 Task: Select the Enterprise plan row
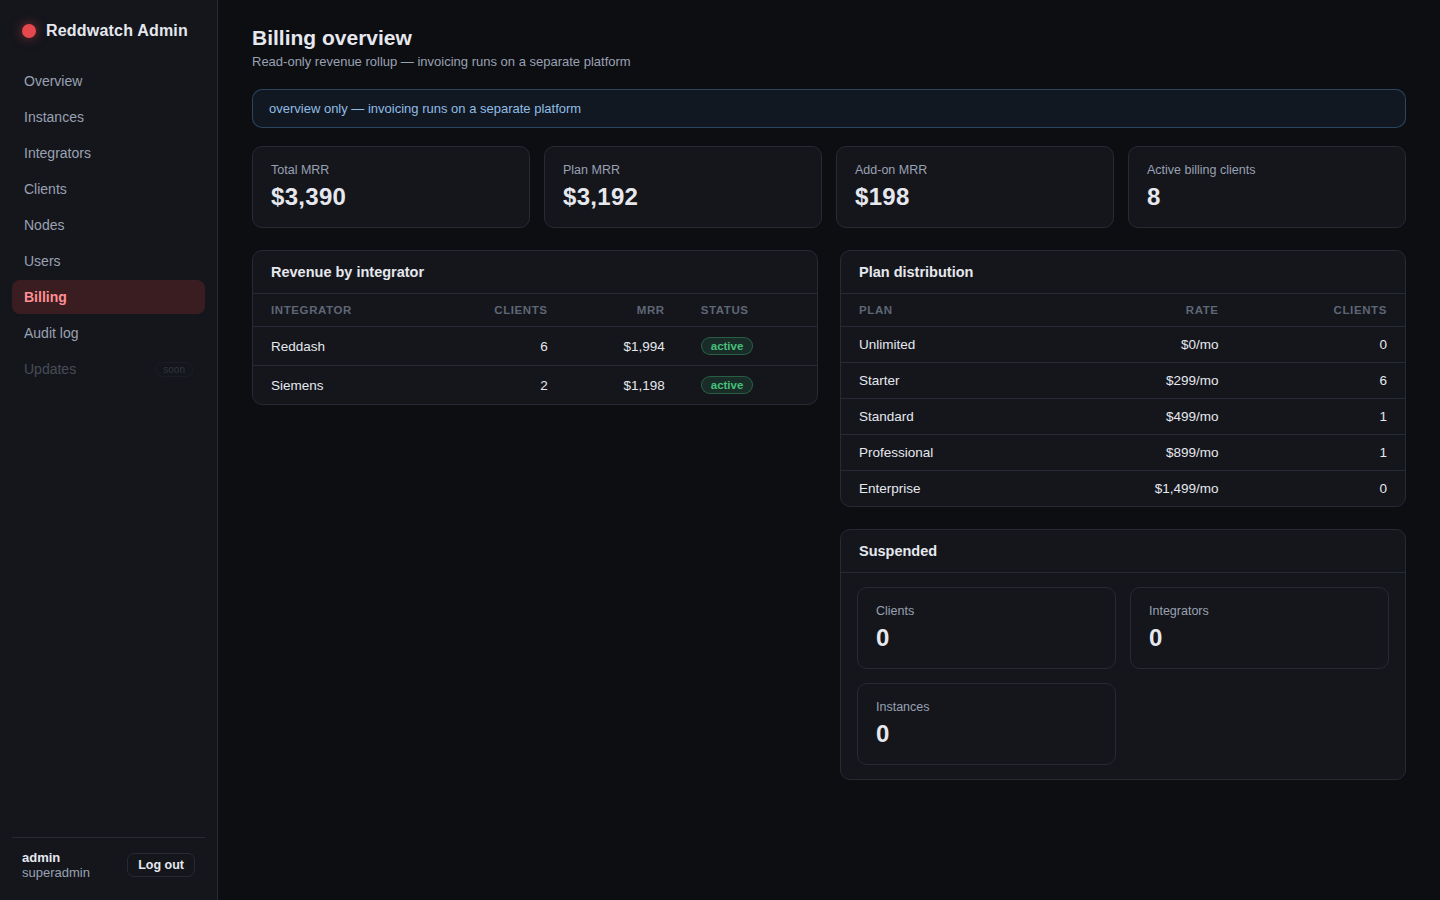(1123, 489)
